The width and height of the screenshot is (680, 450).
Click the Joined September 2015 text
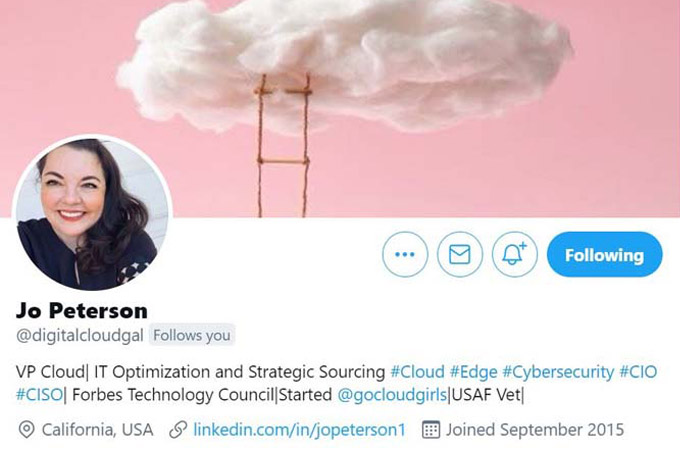click(535, 430)
